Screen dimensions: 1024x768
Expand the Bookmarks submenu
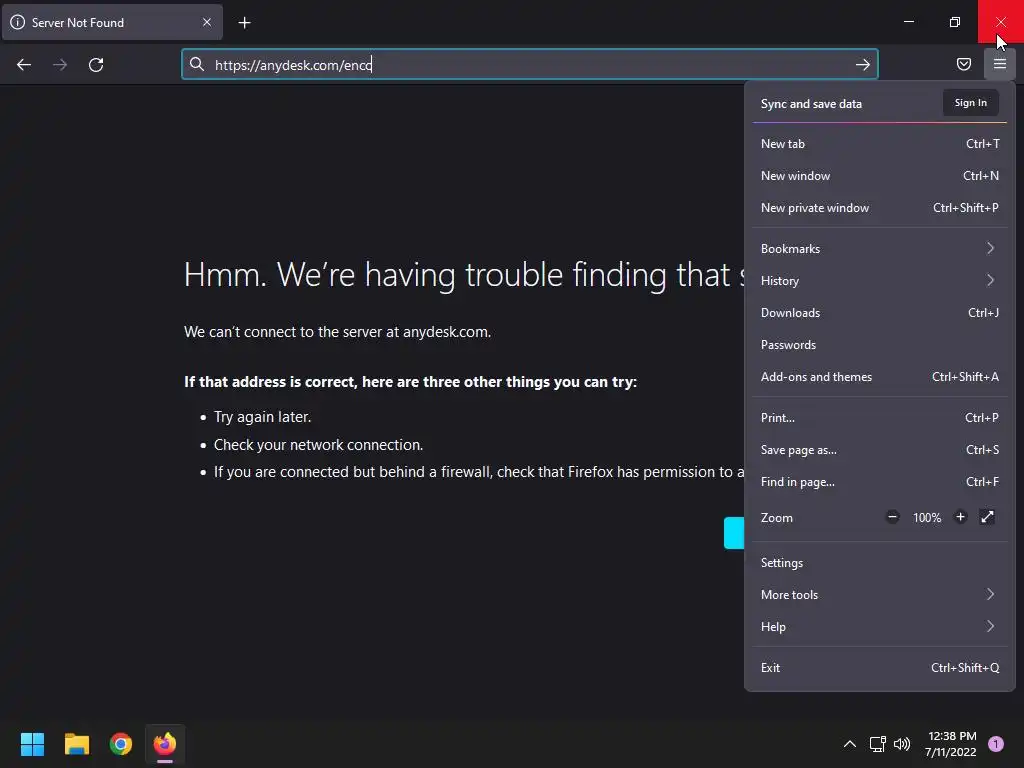[x=880, y=249]
